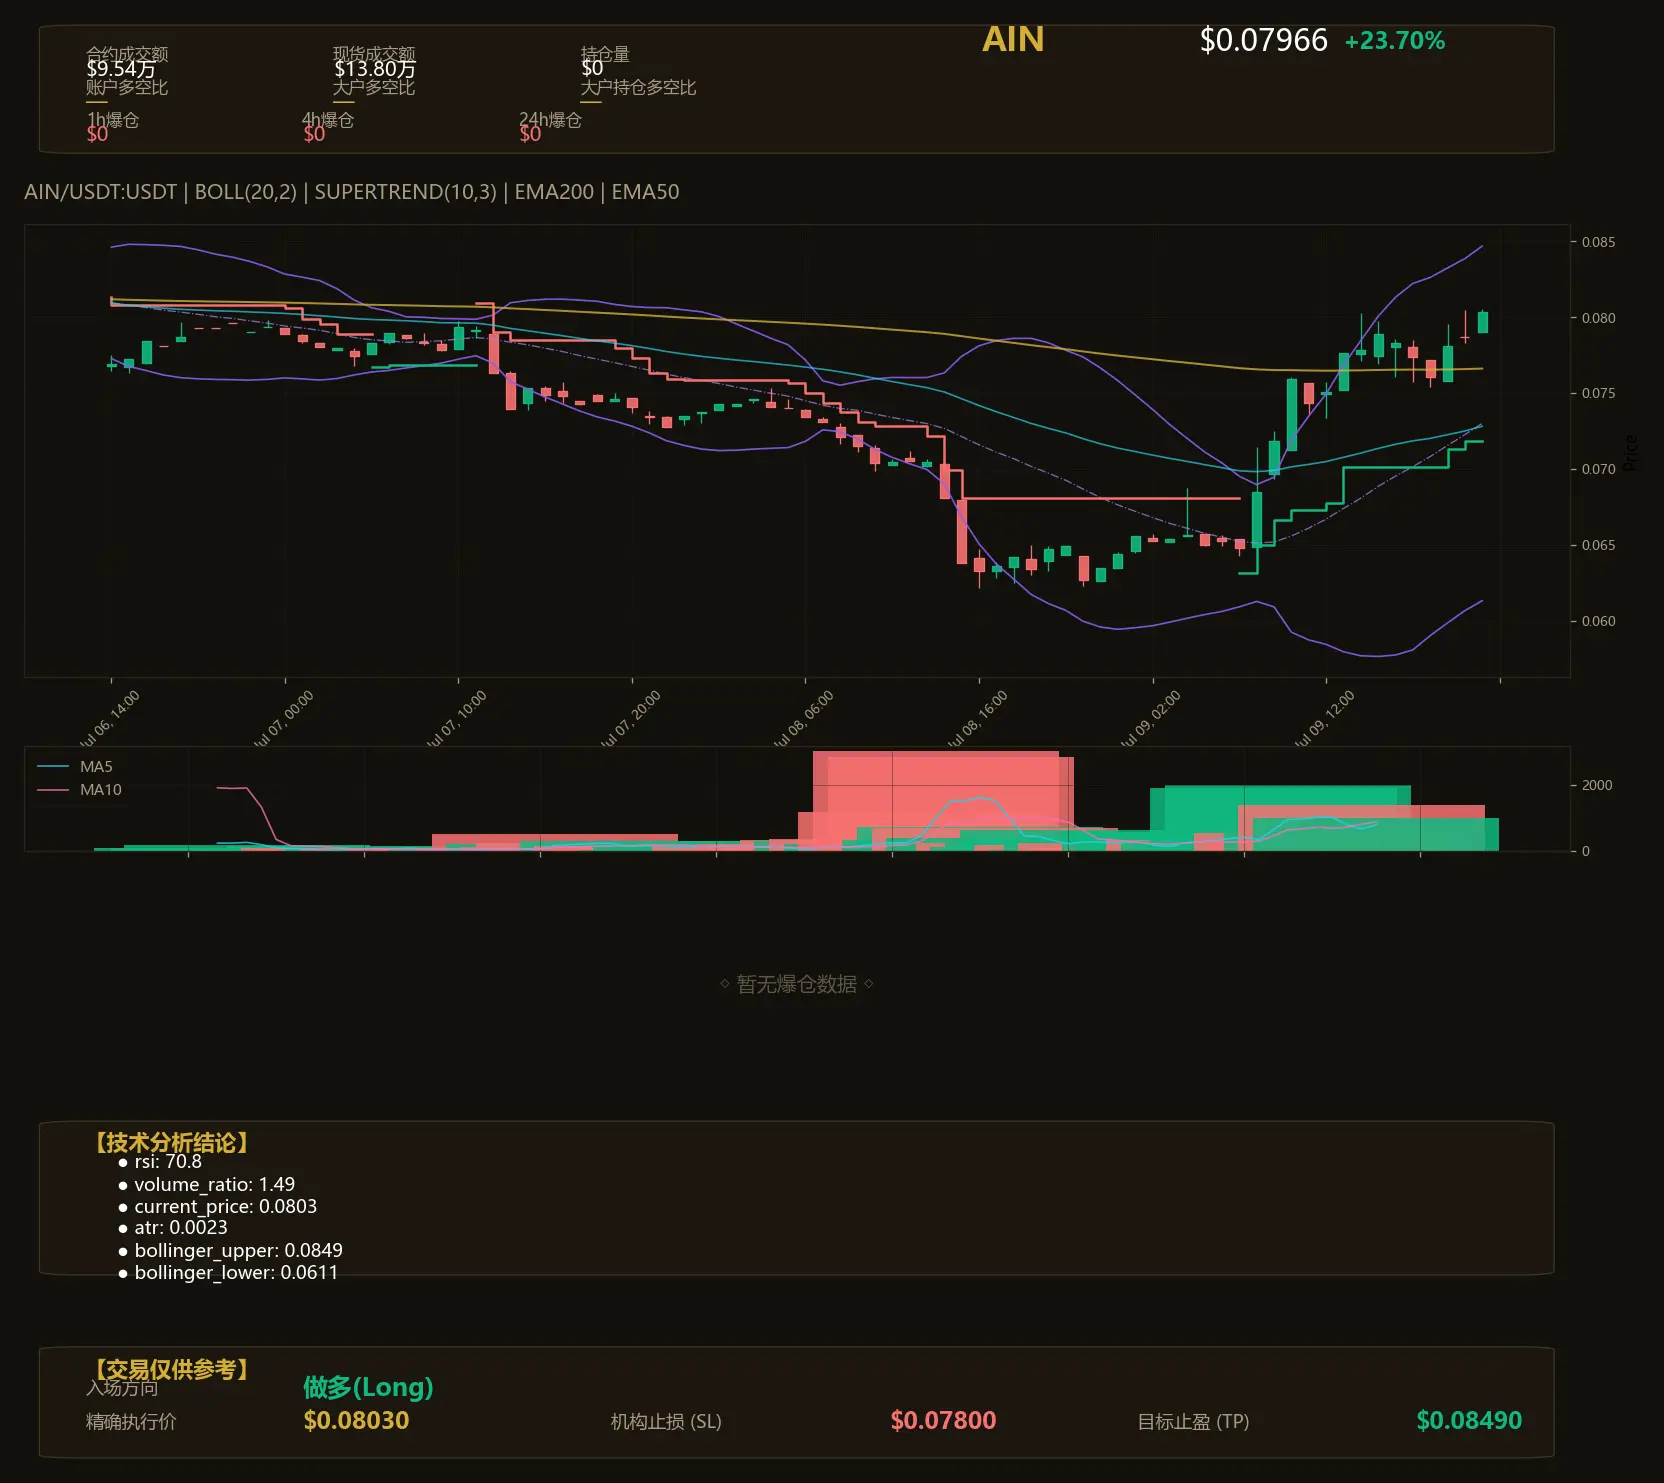1664x1483 pixels.
Task: Select the $0.07800 stop-loss value
Action: [x=943, y=1420]
